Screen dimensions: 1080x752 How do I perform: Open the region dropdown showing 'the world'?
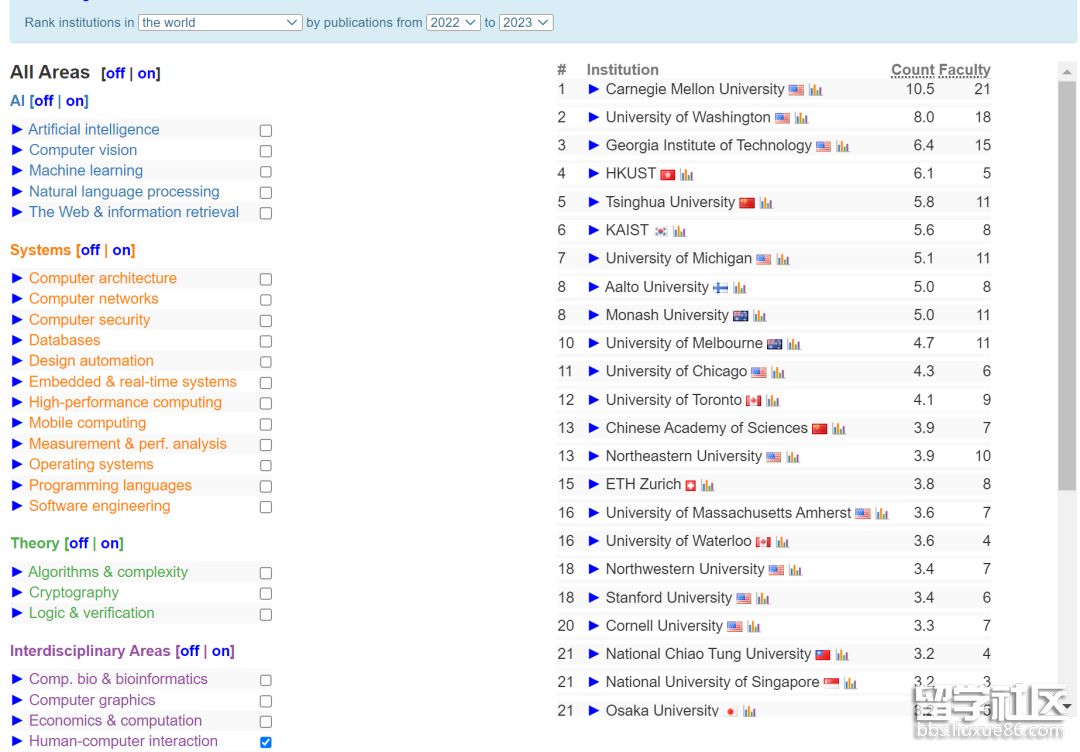point(220,23)
